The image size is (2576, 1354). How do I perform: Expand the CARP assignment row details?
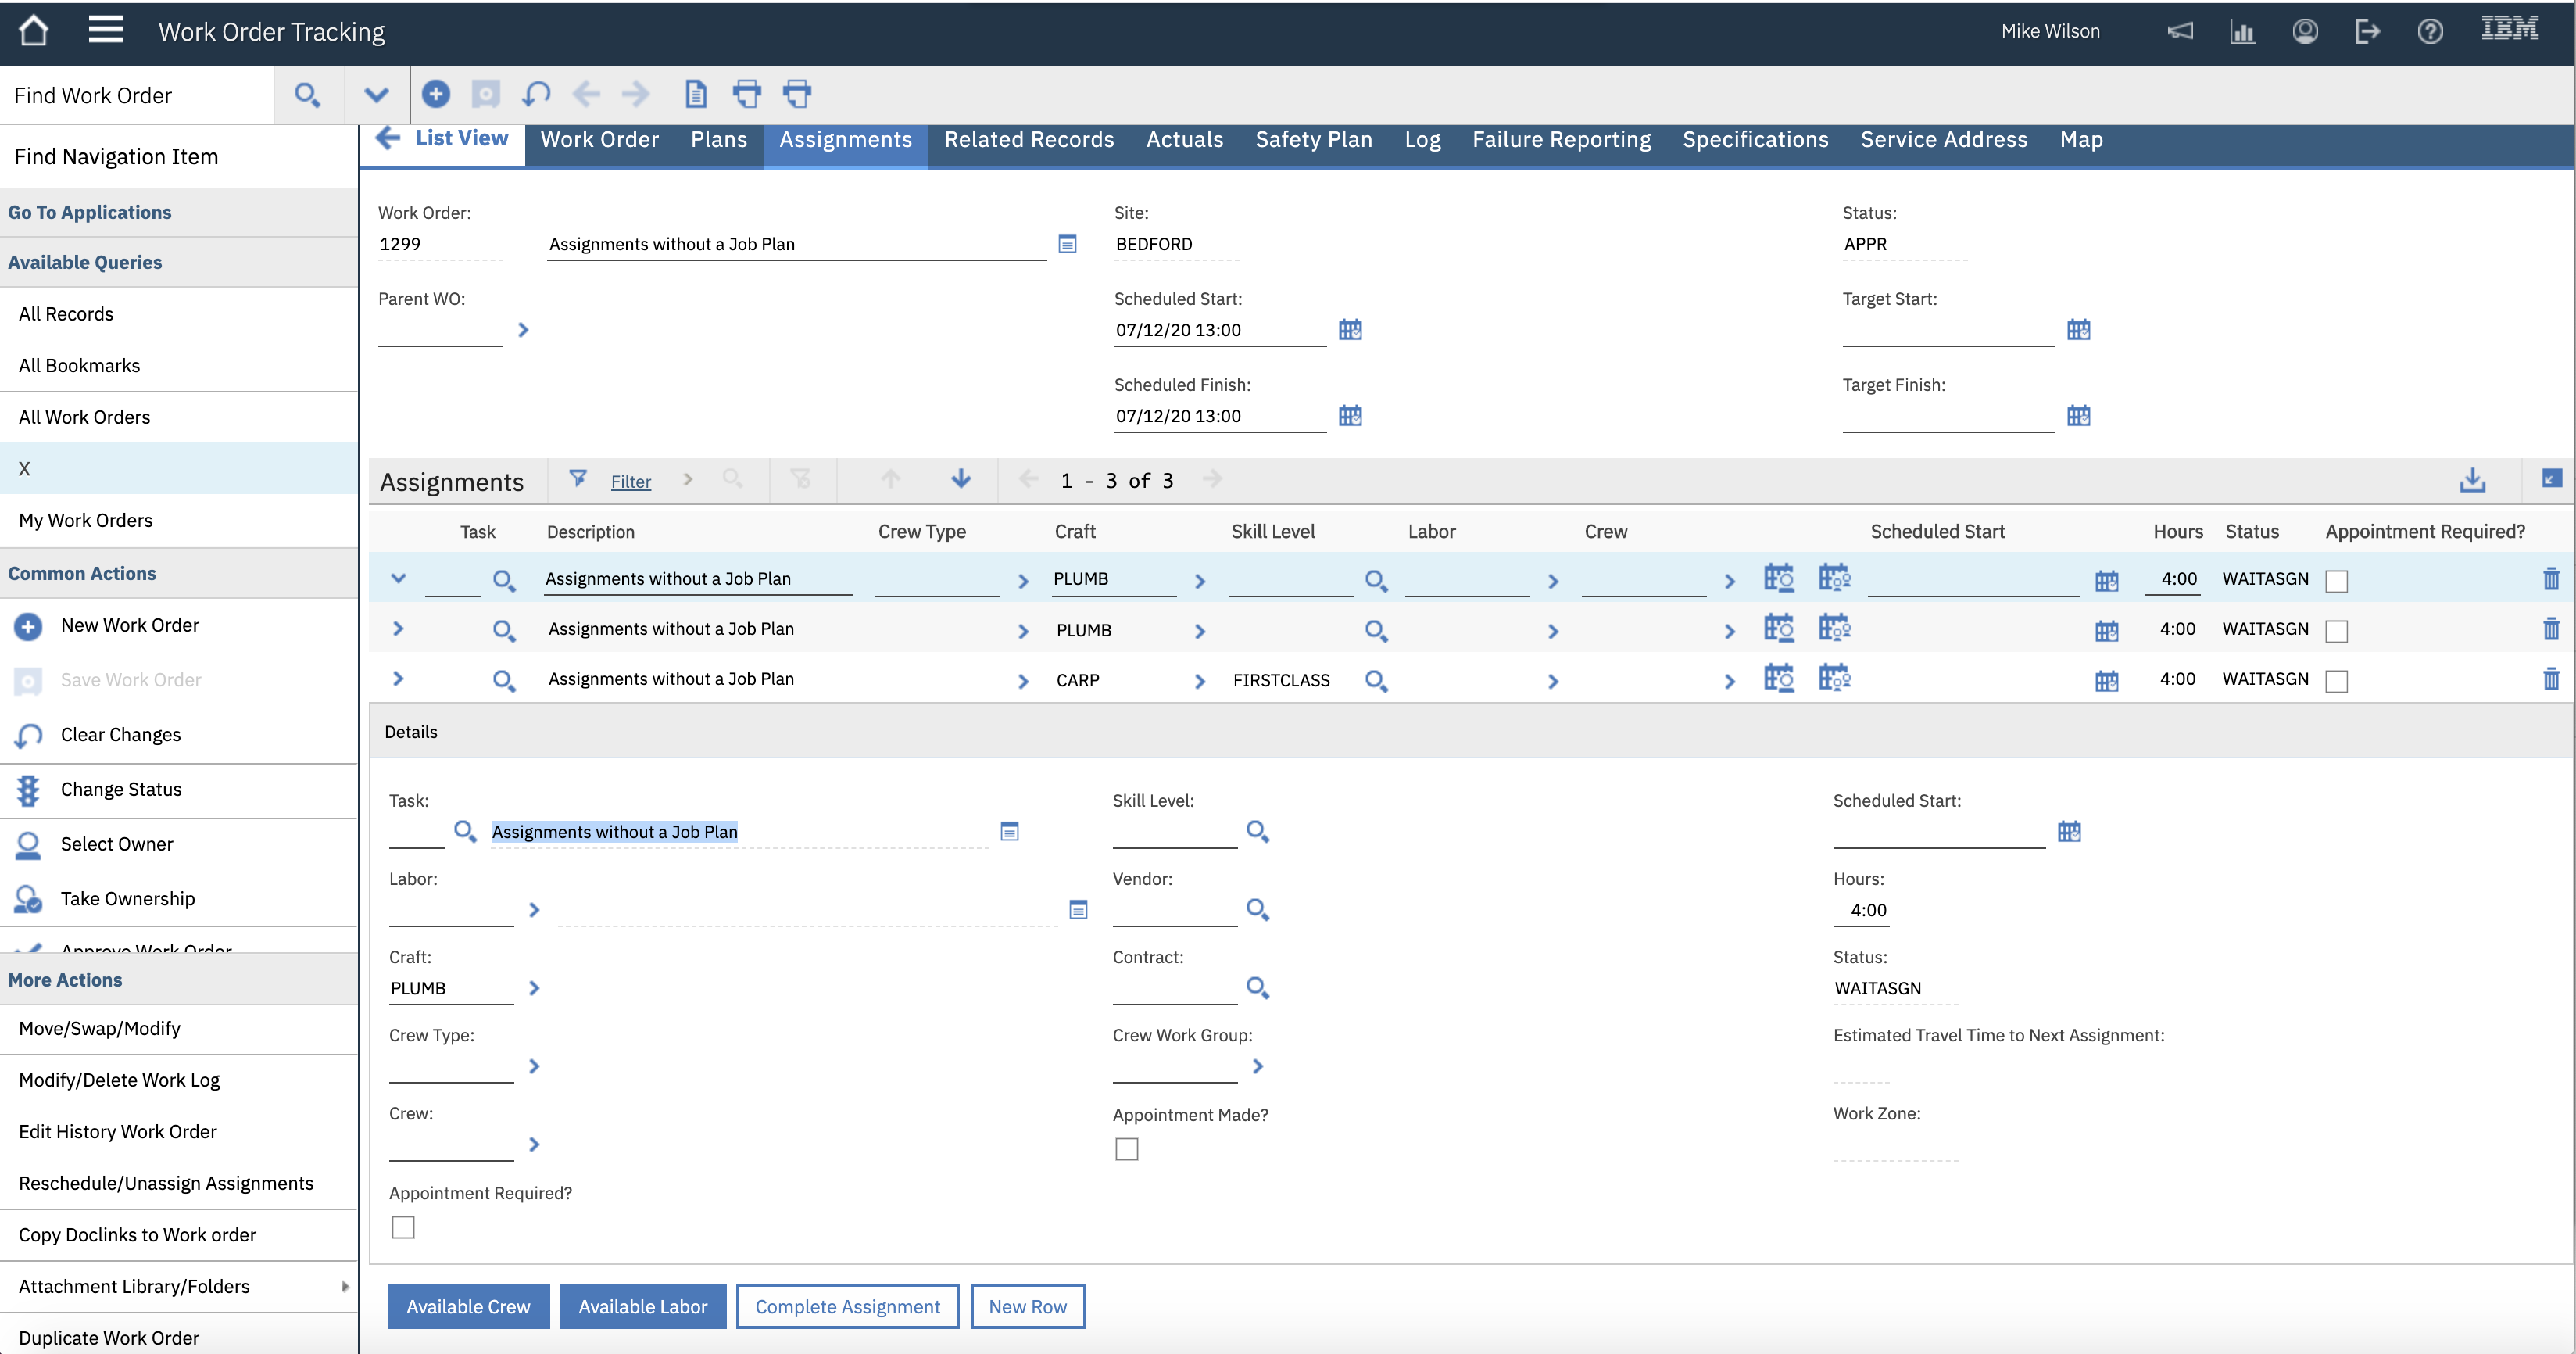click(x=398, y=679)
